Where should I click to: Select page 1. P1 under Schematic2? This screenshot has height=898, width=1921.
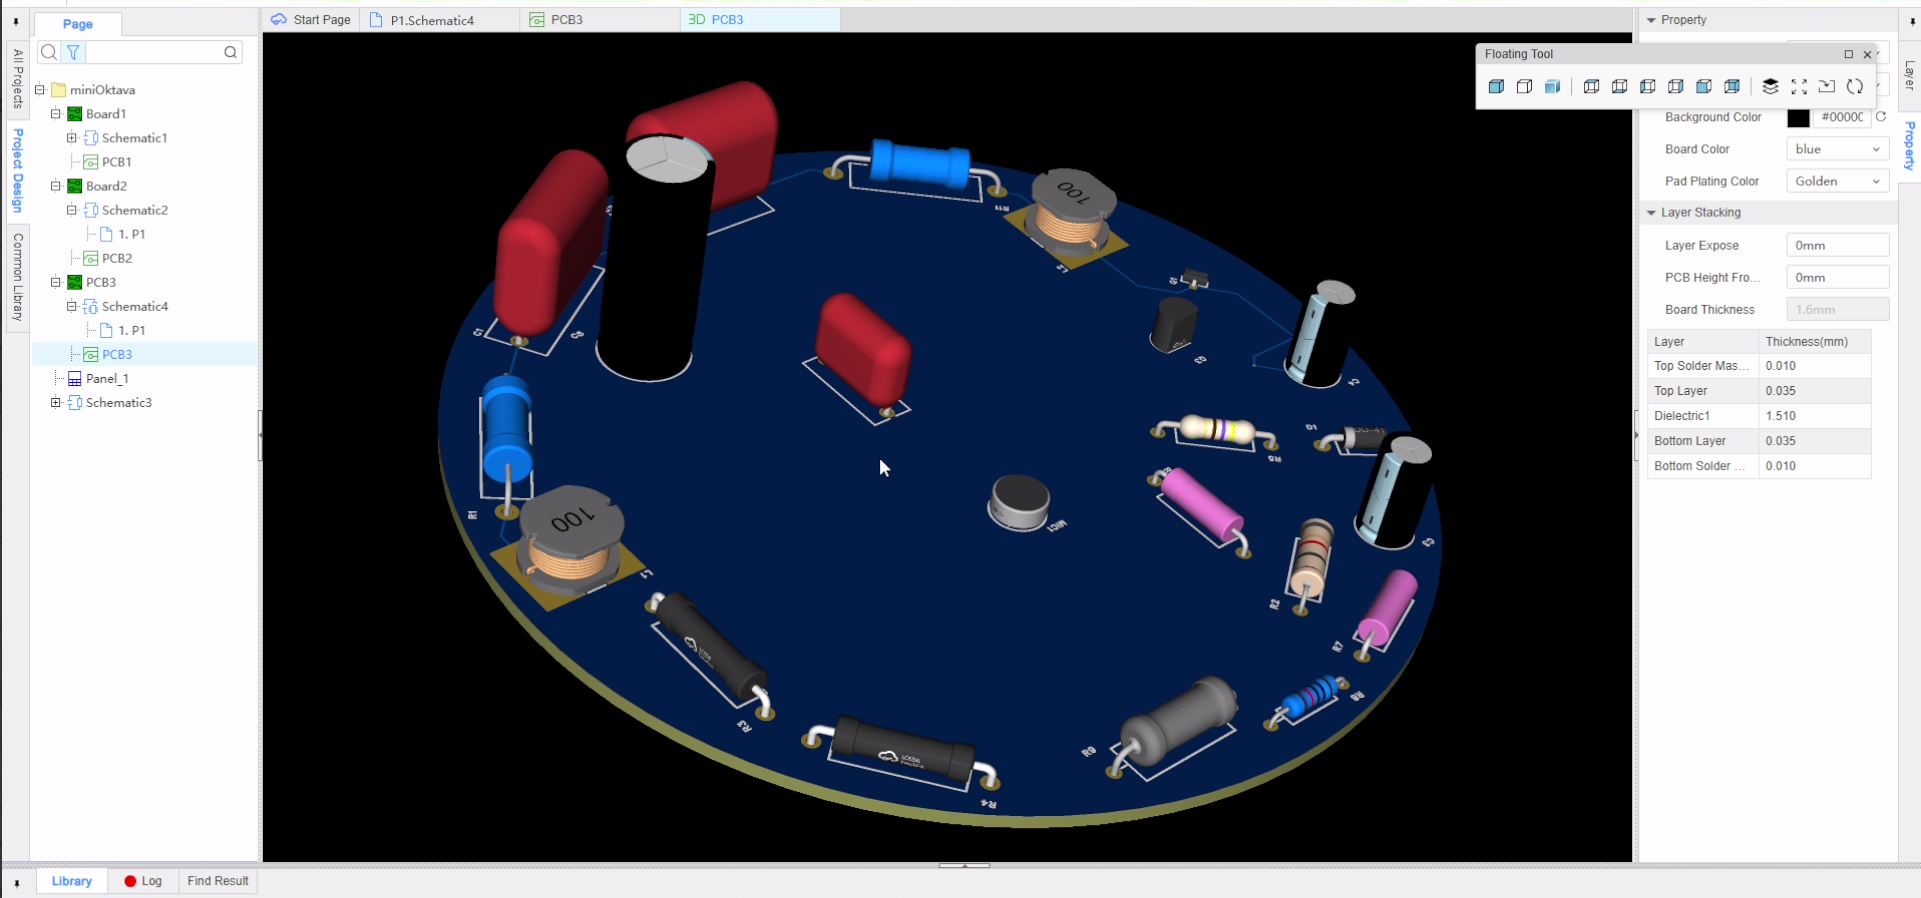tap(131, 234)
